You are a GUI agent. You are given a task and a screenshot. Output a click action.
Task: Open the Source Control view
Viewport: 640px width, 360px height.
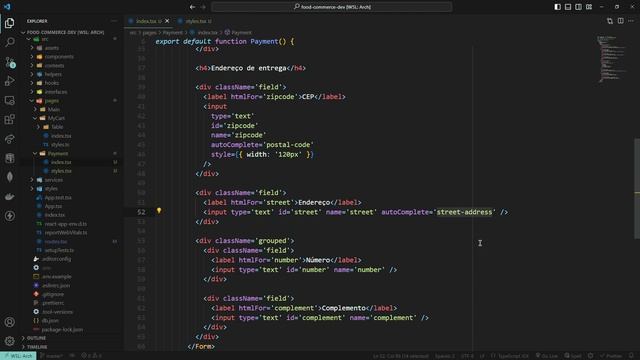coord(9,62)
